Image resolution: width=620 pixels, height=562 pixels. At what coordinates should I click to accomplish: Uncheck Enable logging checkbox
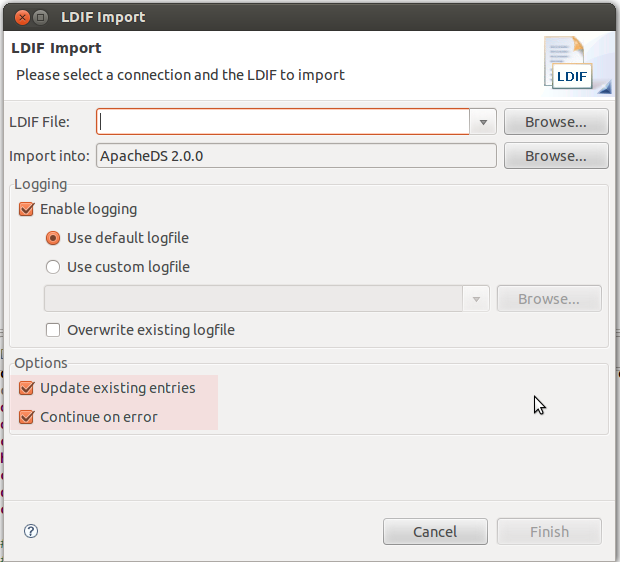[x=26, y=209]
